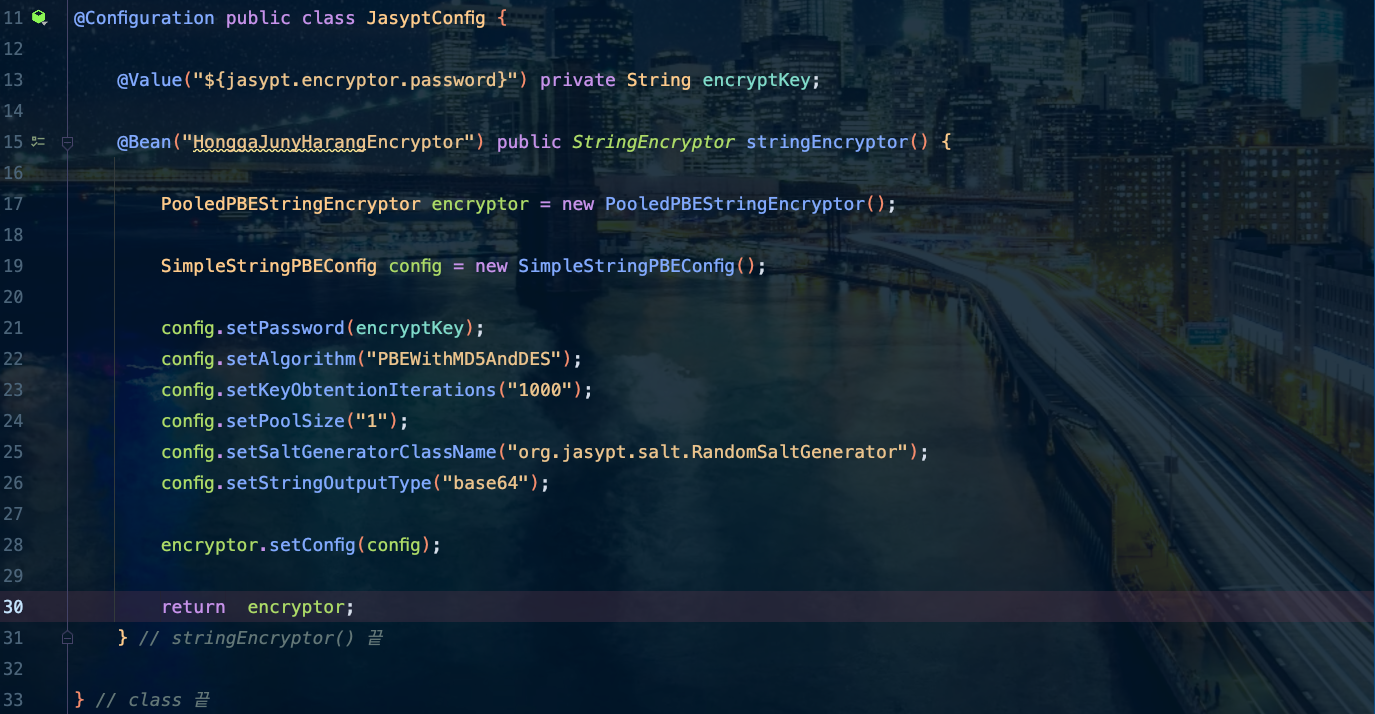Collapse the stringEncryptor method via line 15 fold marker
The width and height of the screenshot is (1375, 714).
point(67,142)
